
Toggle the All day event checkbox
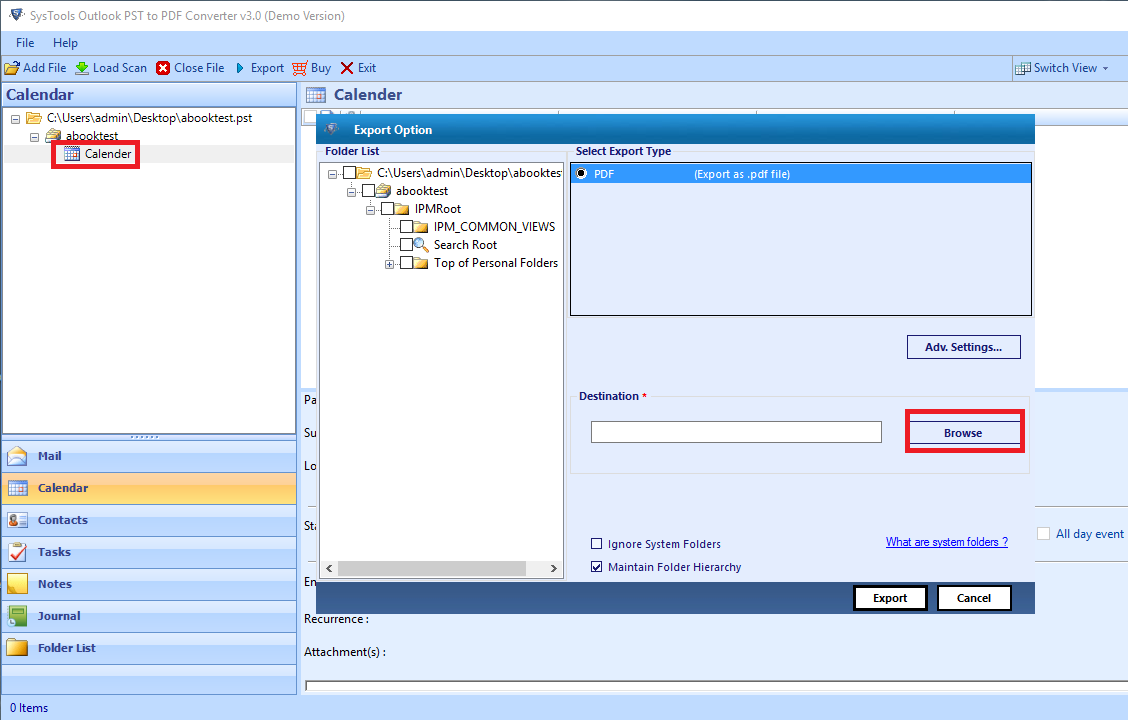[x=1043, y=534]
